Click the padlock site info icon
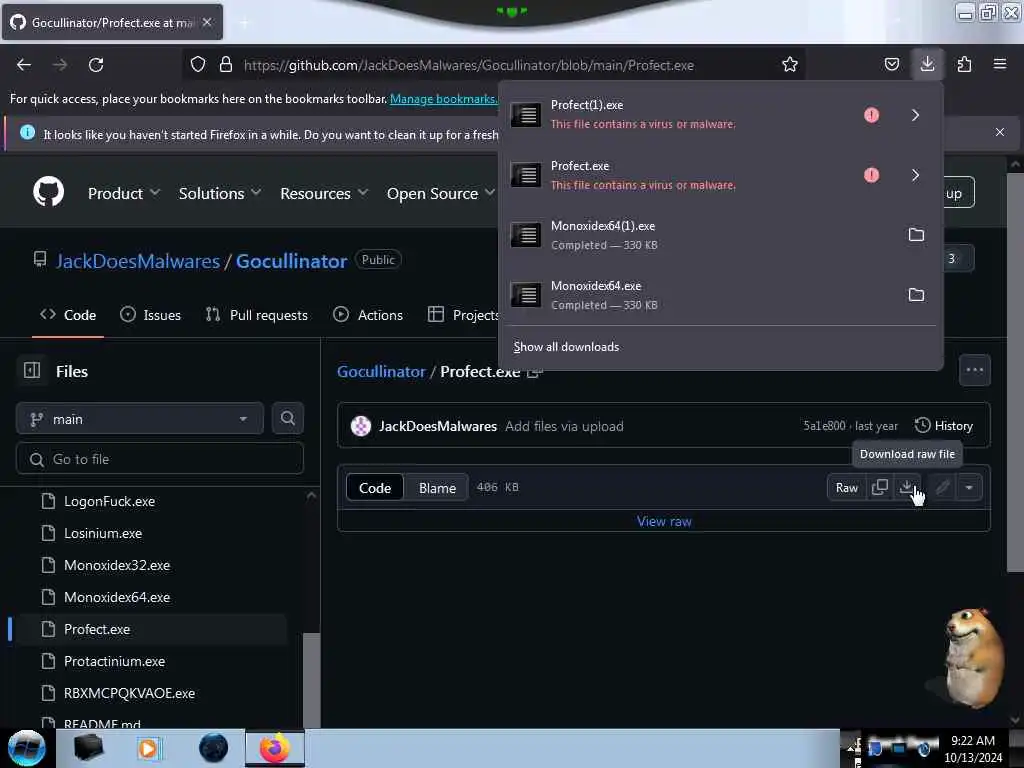Image resolution: width=1024 pixels, height=768 pixels. [x=226, y=65]
